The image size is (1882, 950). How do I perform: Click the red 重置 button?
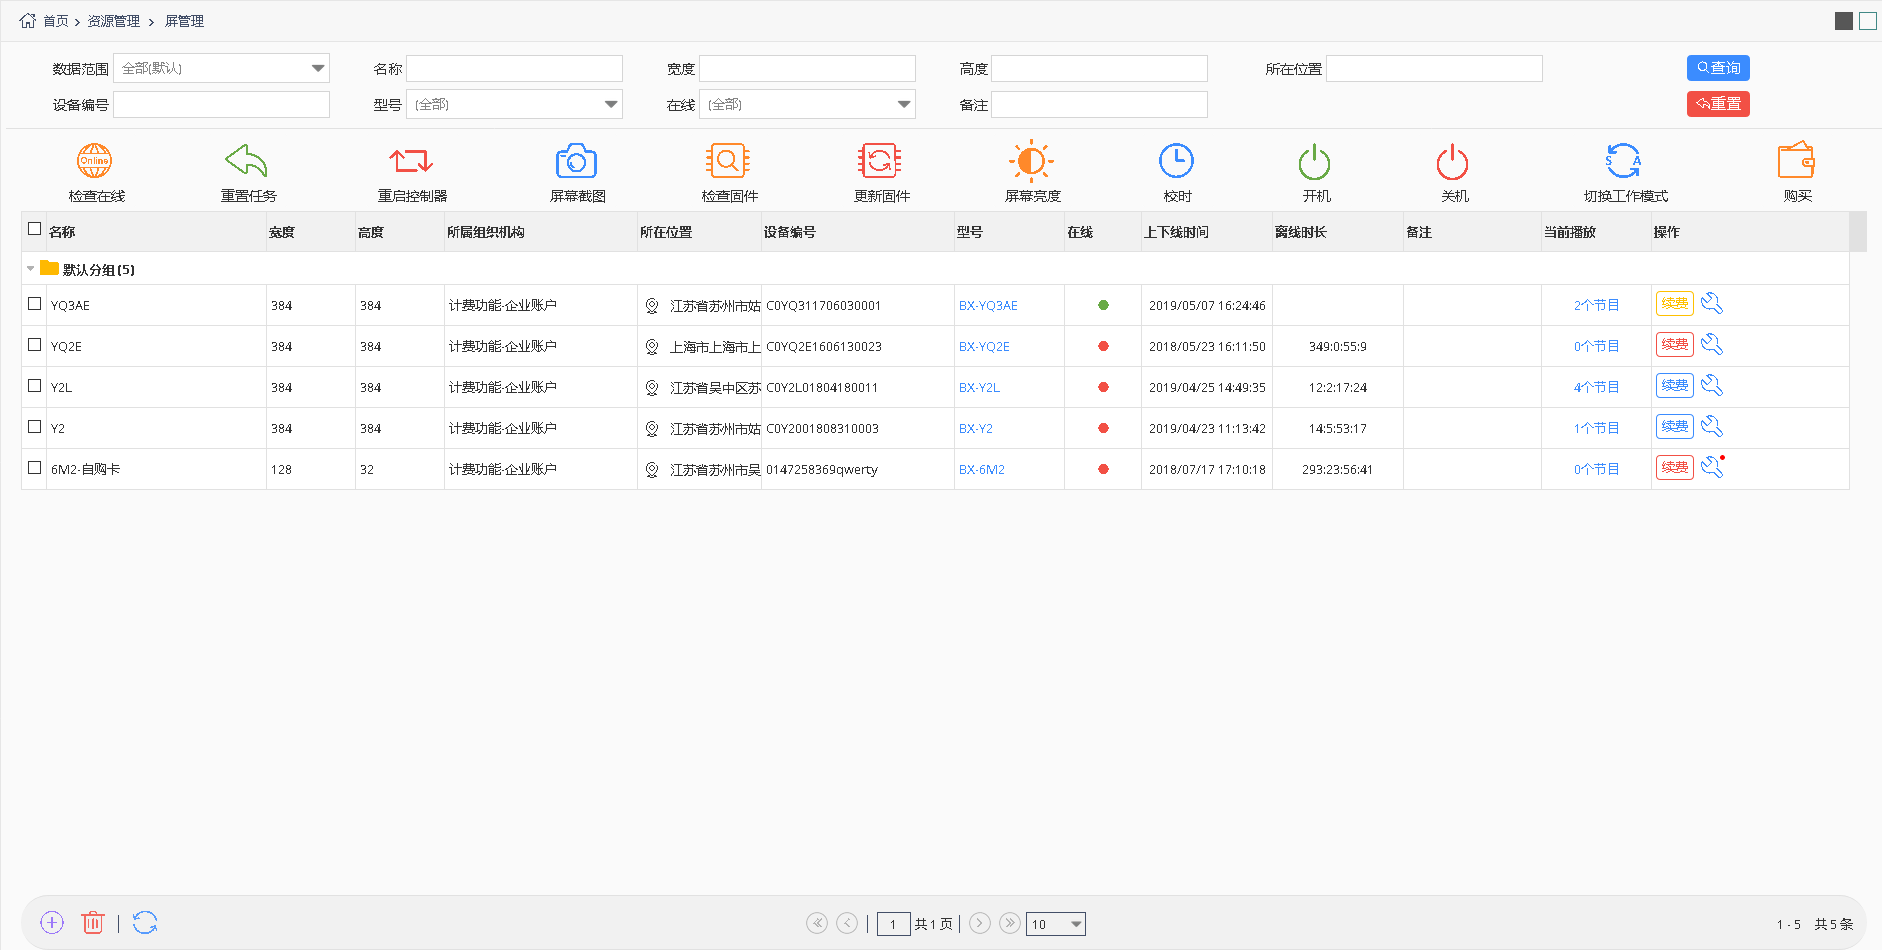click(x=1718, y=104)
